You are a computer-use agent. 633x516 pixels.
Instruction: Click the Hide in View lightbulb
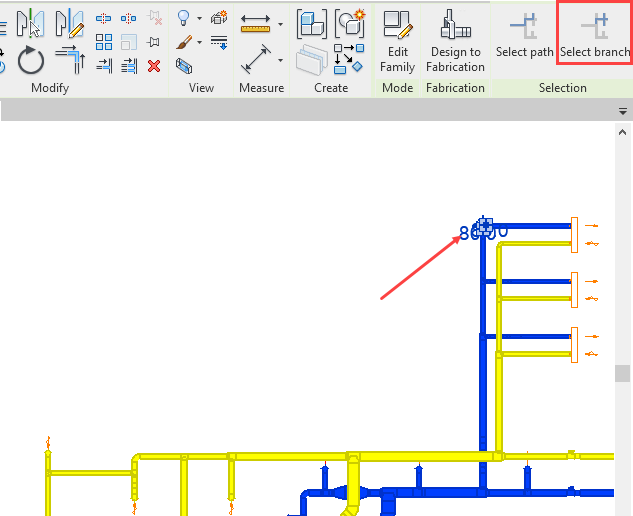tap(184, 18)
